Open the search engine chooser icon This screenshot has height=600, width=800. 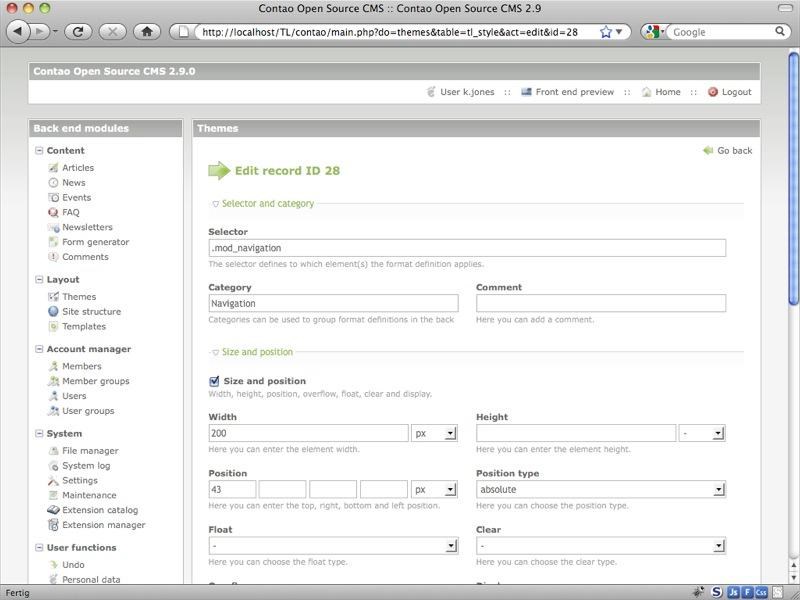(653, 32)
